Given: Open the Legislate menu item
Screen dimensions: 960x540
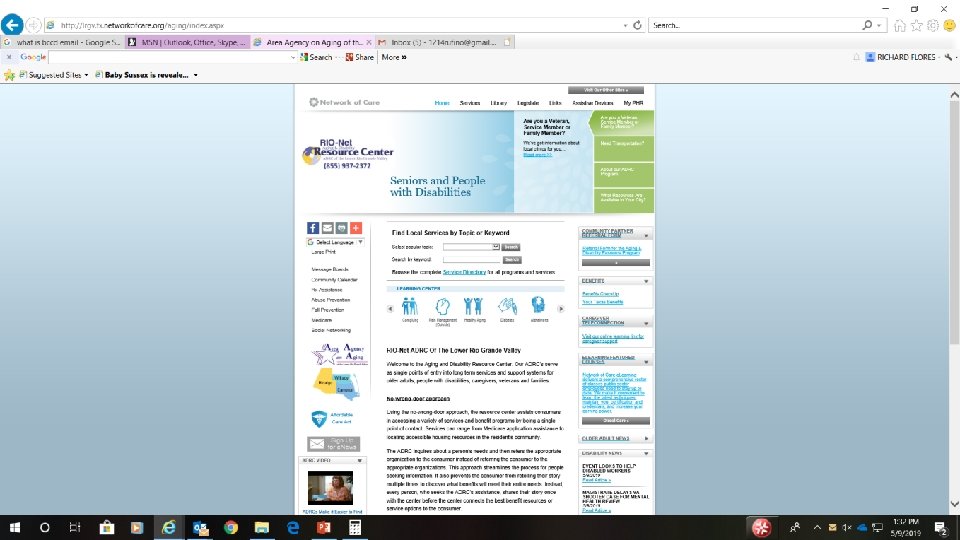Looking at the screenshot, I should tap(528, 103).
